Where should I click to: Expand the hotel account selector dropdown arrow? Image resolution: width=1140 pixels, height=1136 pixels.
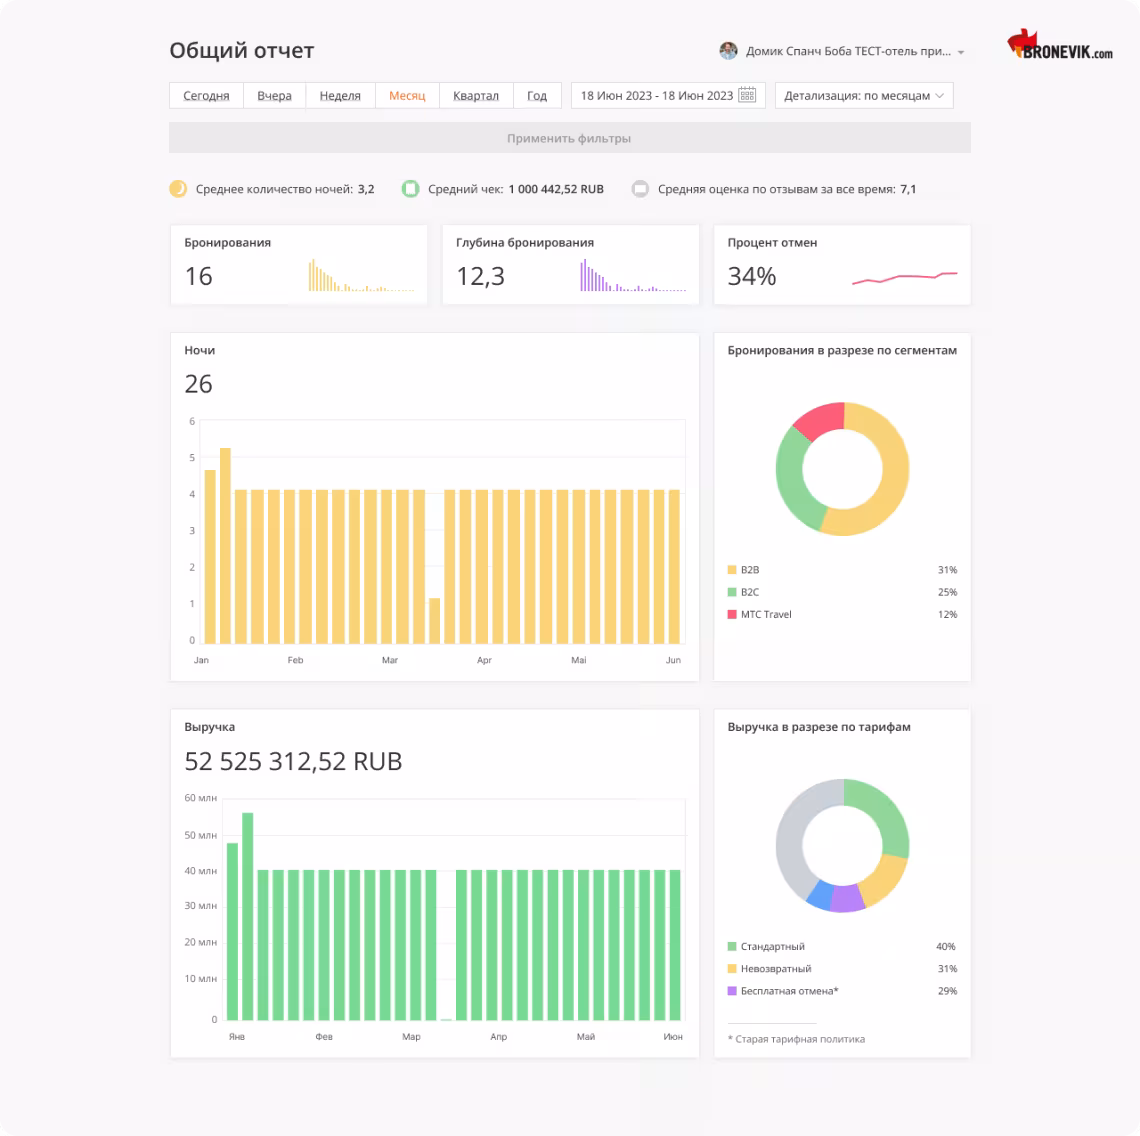[x=961, y=52]
